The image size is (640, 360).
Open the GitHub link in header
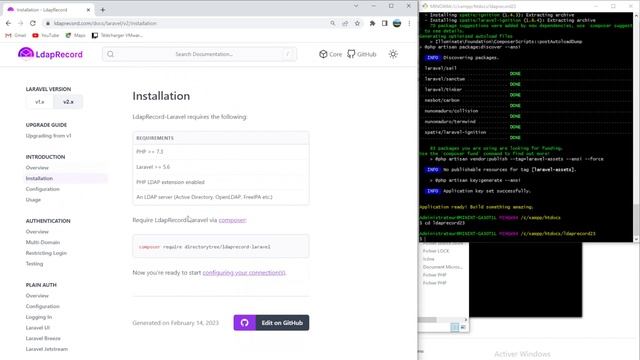click(362, 54)
